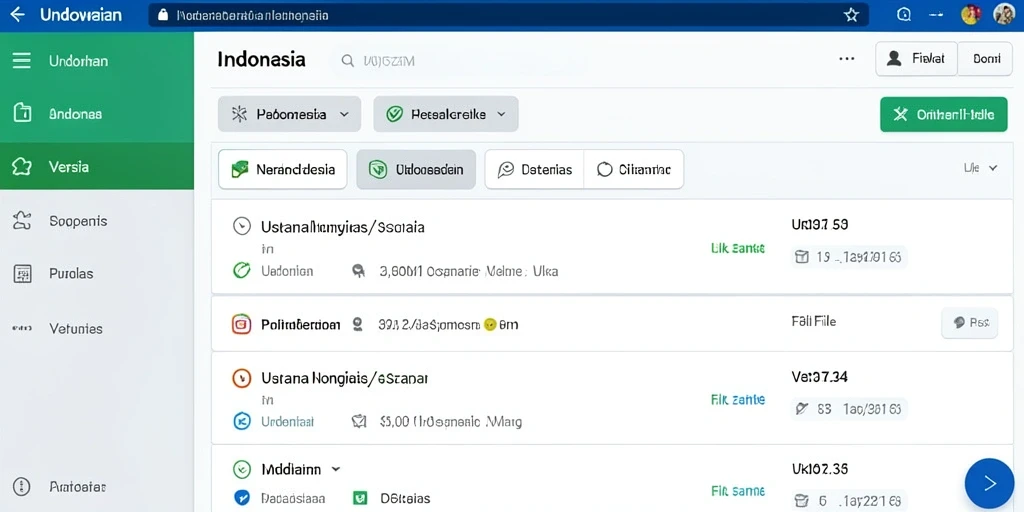Click the back arrow in the top bar
The height and width of the screenshot is (512, 1024).
coord(18,14)
